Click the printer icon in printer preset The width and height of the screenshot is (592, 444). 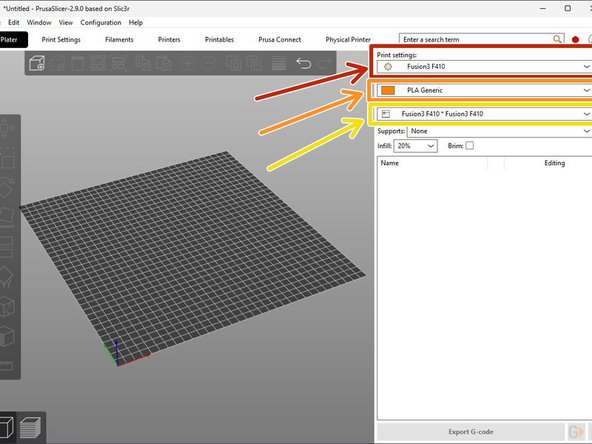pos(385,114)
